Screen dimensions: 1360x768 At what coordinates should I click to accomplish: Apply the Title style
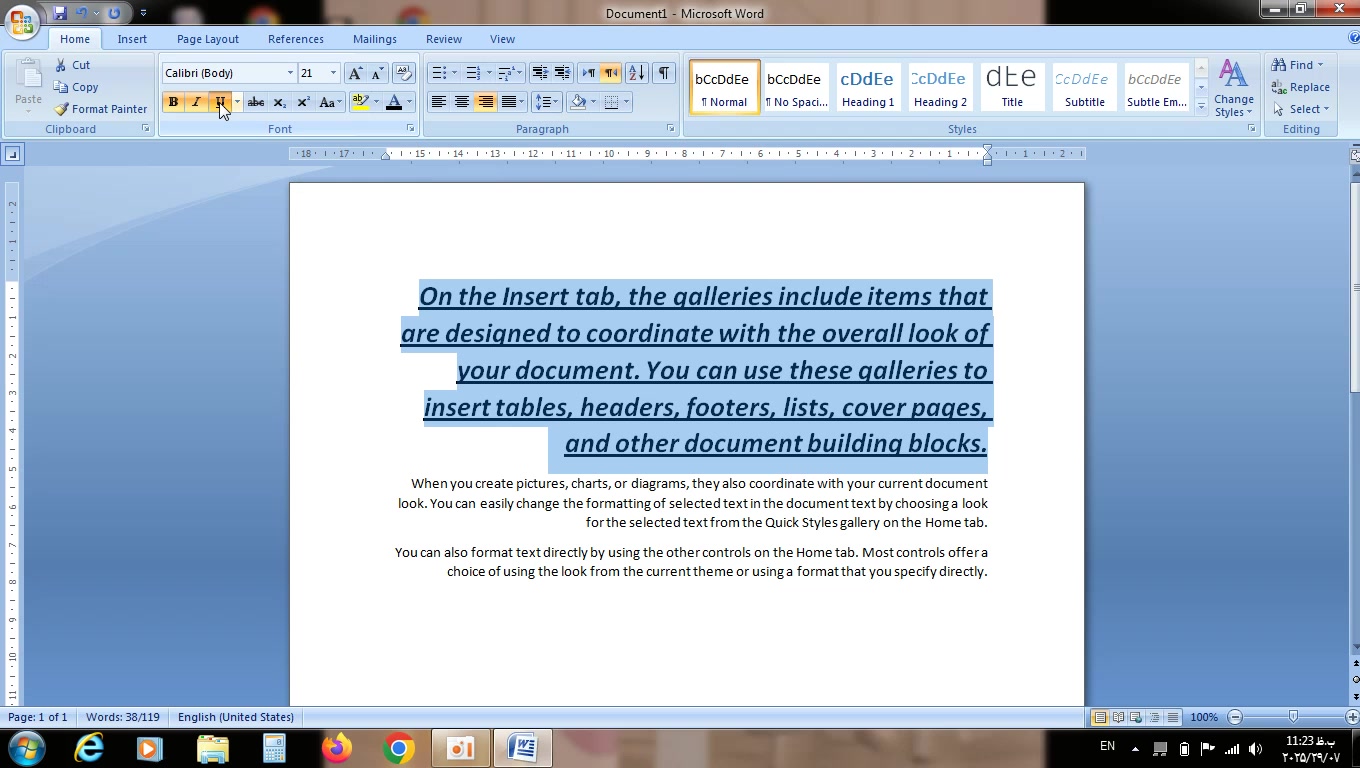click(1012, 87)
